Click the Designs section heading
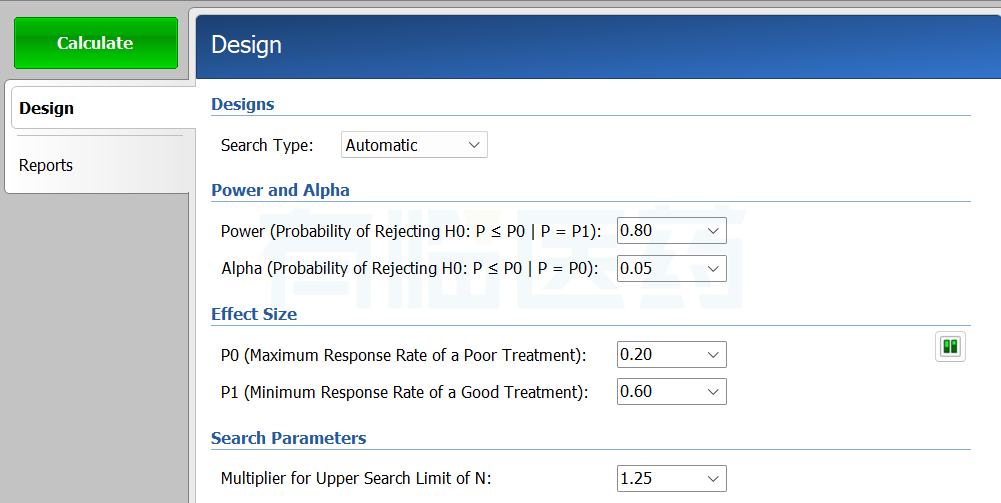Screen dimensions: 1001x503 (243, 104)
